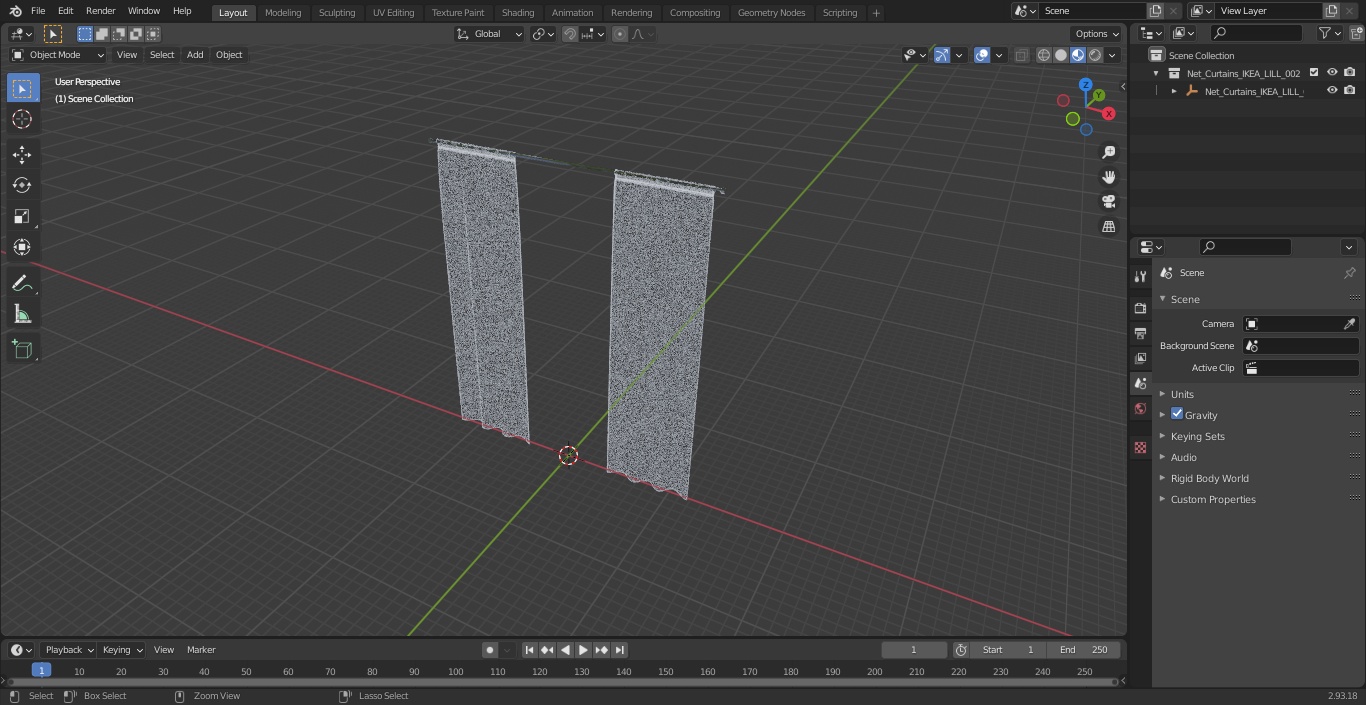Switch to the Geometry Nodes workspace tab
The width and height of the screenshot is (1366, 705).
(771, 12)
